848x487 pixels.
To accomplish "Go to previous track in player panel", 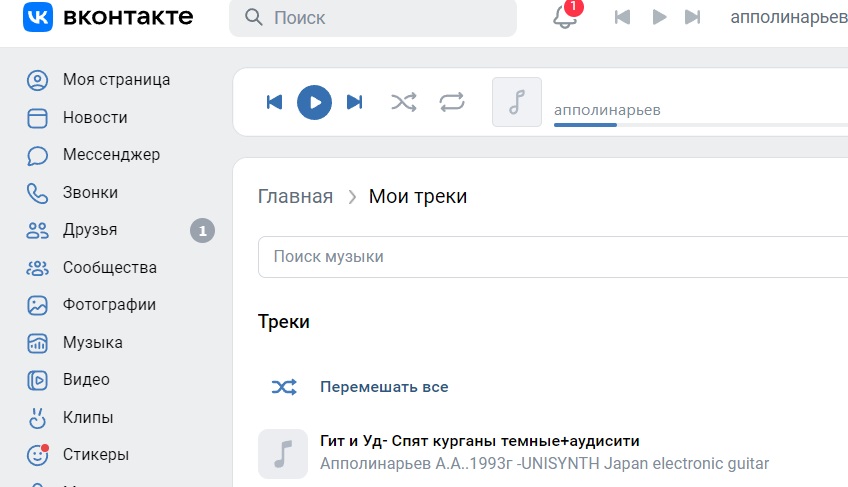I will point(274,102).
